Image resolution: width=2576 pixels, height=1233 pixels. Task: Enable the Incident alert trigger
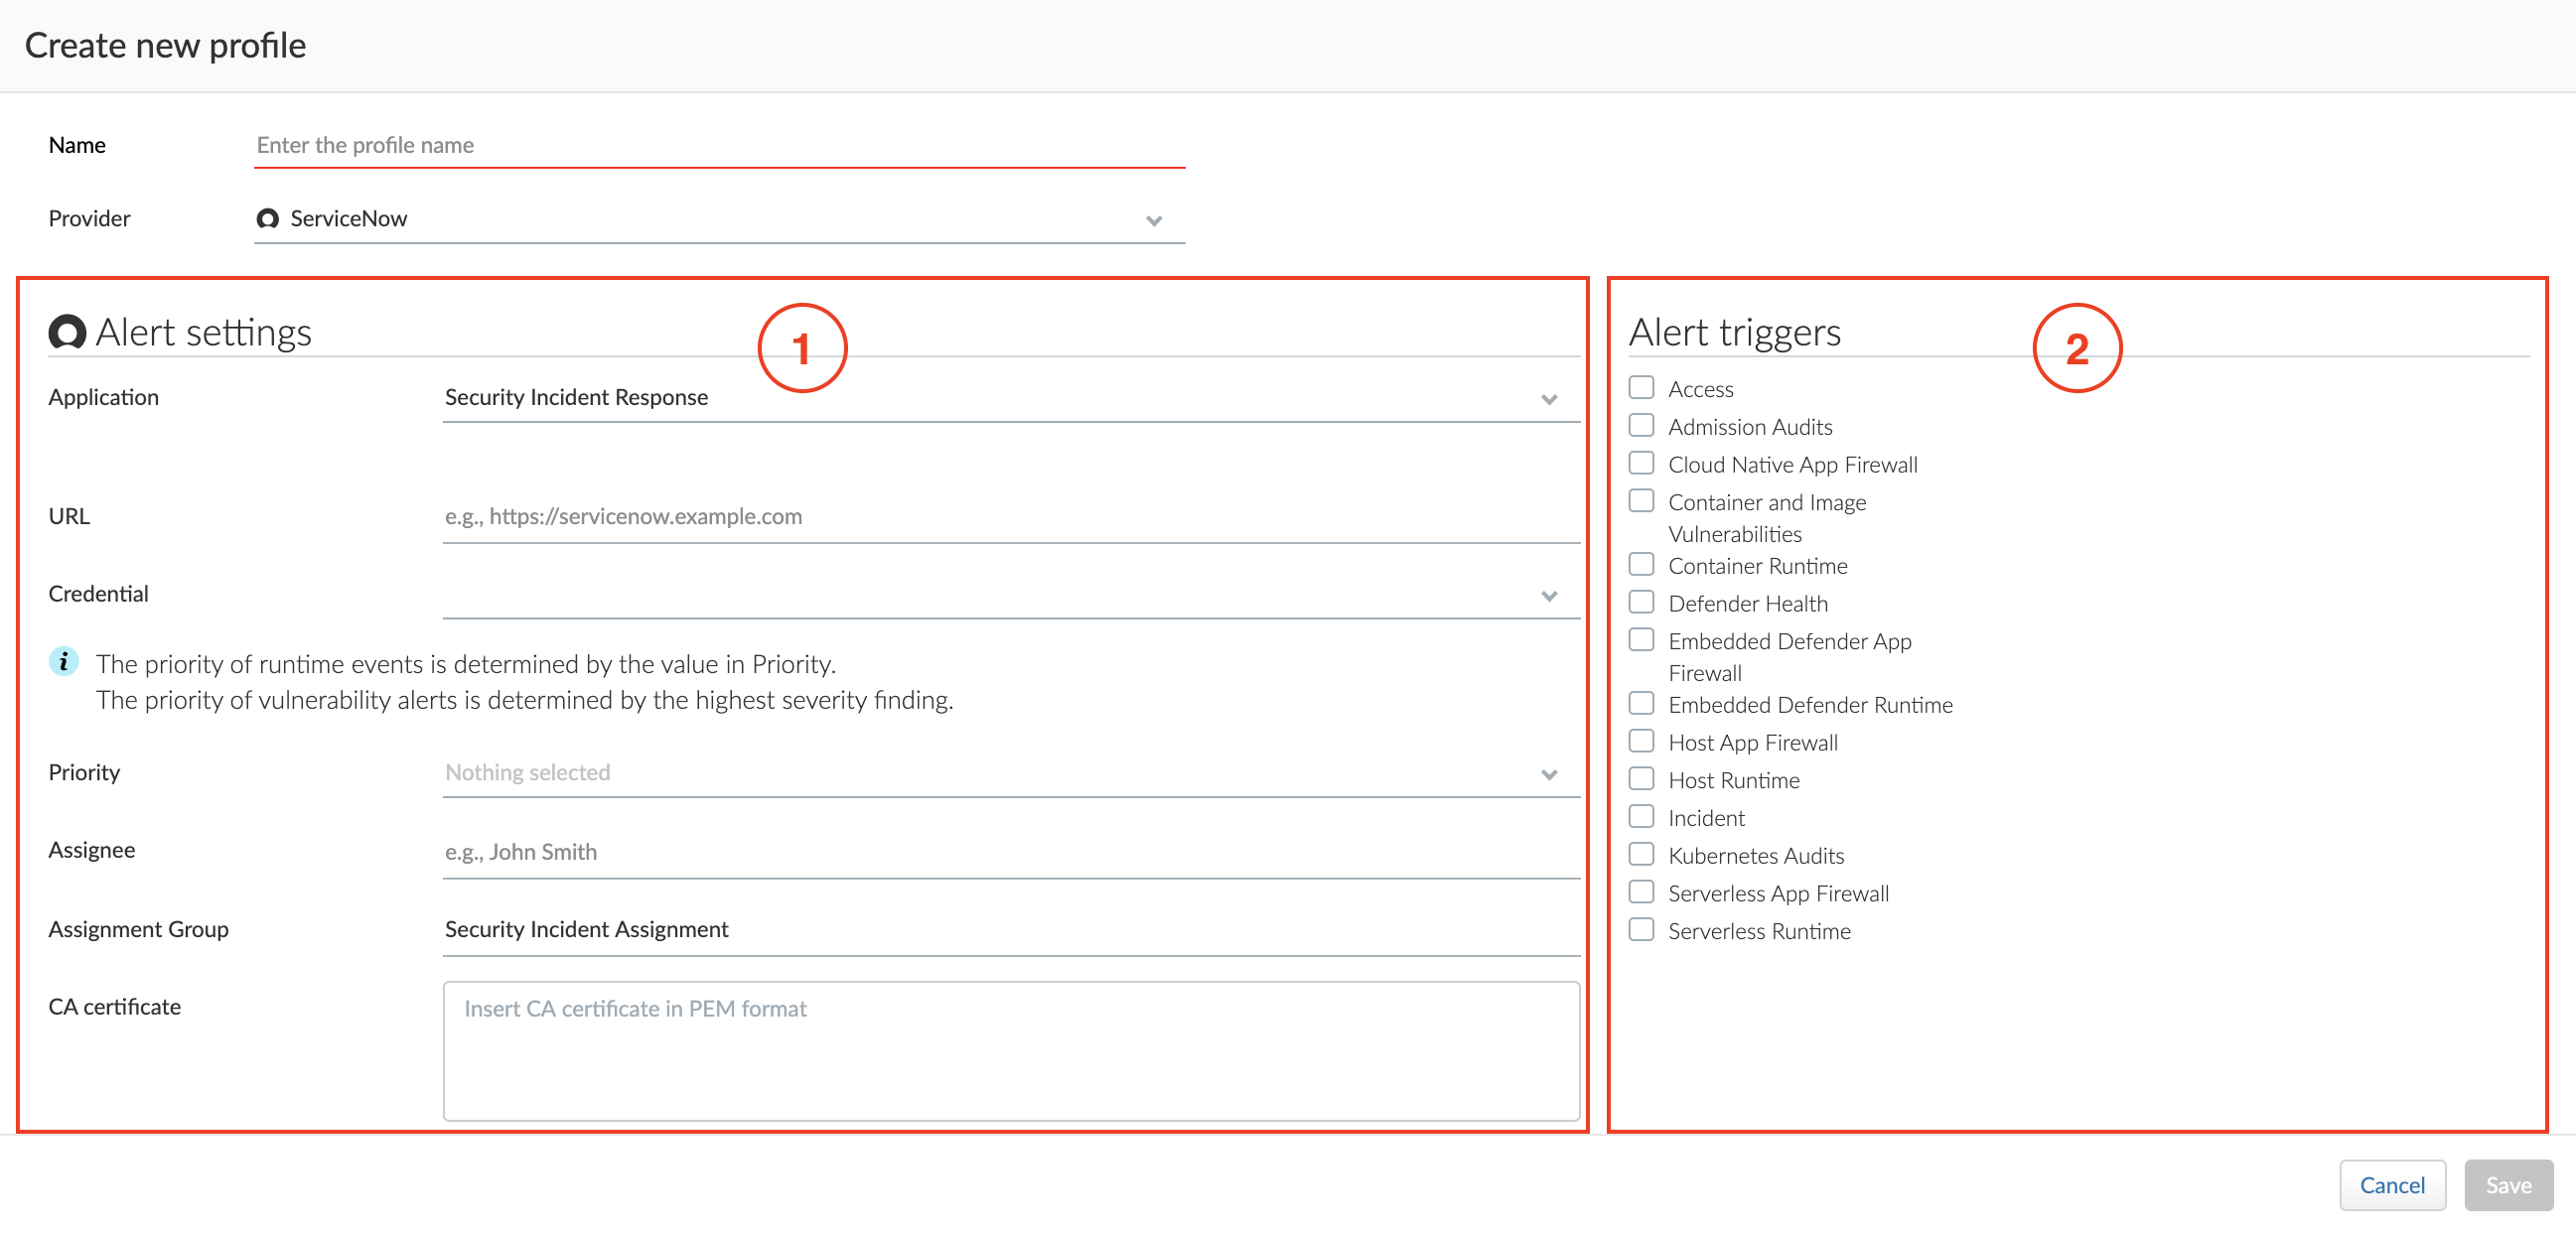click(x=1641, y=816)
